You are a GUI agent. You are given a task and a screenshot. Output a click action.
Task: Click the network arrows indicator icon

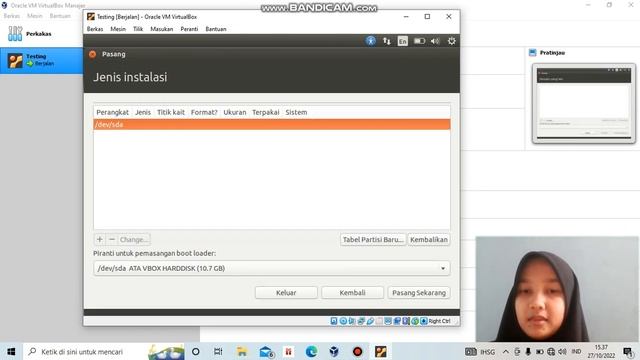(387, 41)
